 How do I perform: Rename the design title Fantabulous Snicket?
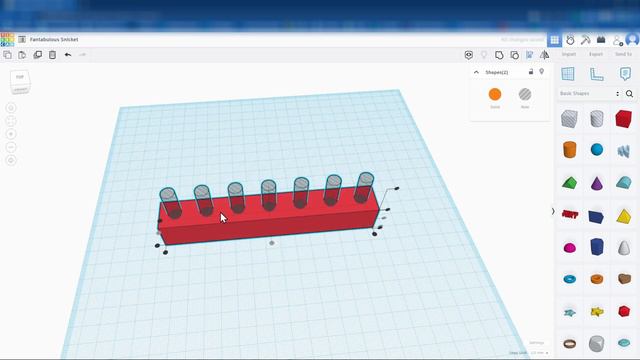(54, 40)
